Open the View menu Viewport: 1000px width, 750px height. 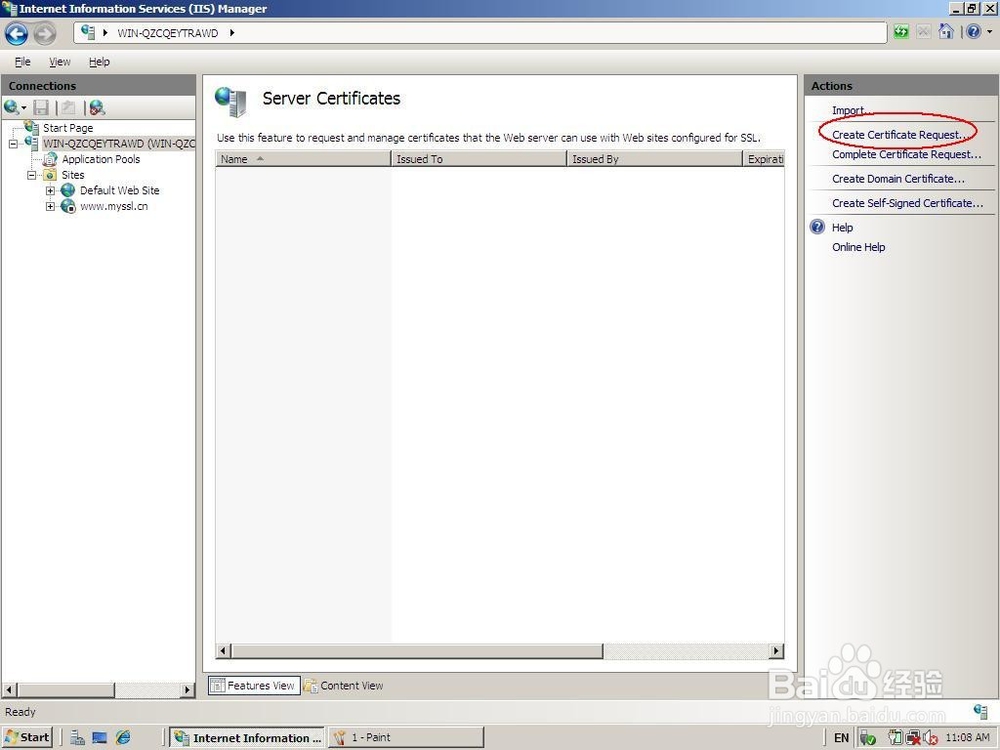click(59, 61)
